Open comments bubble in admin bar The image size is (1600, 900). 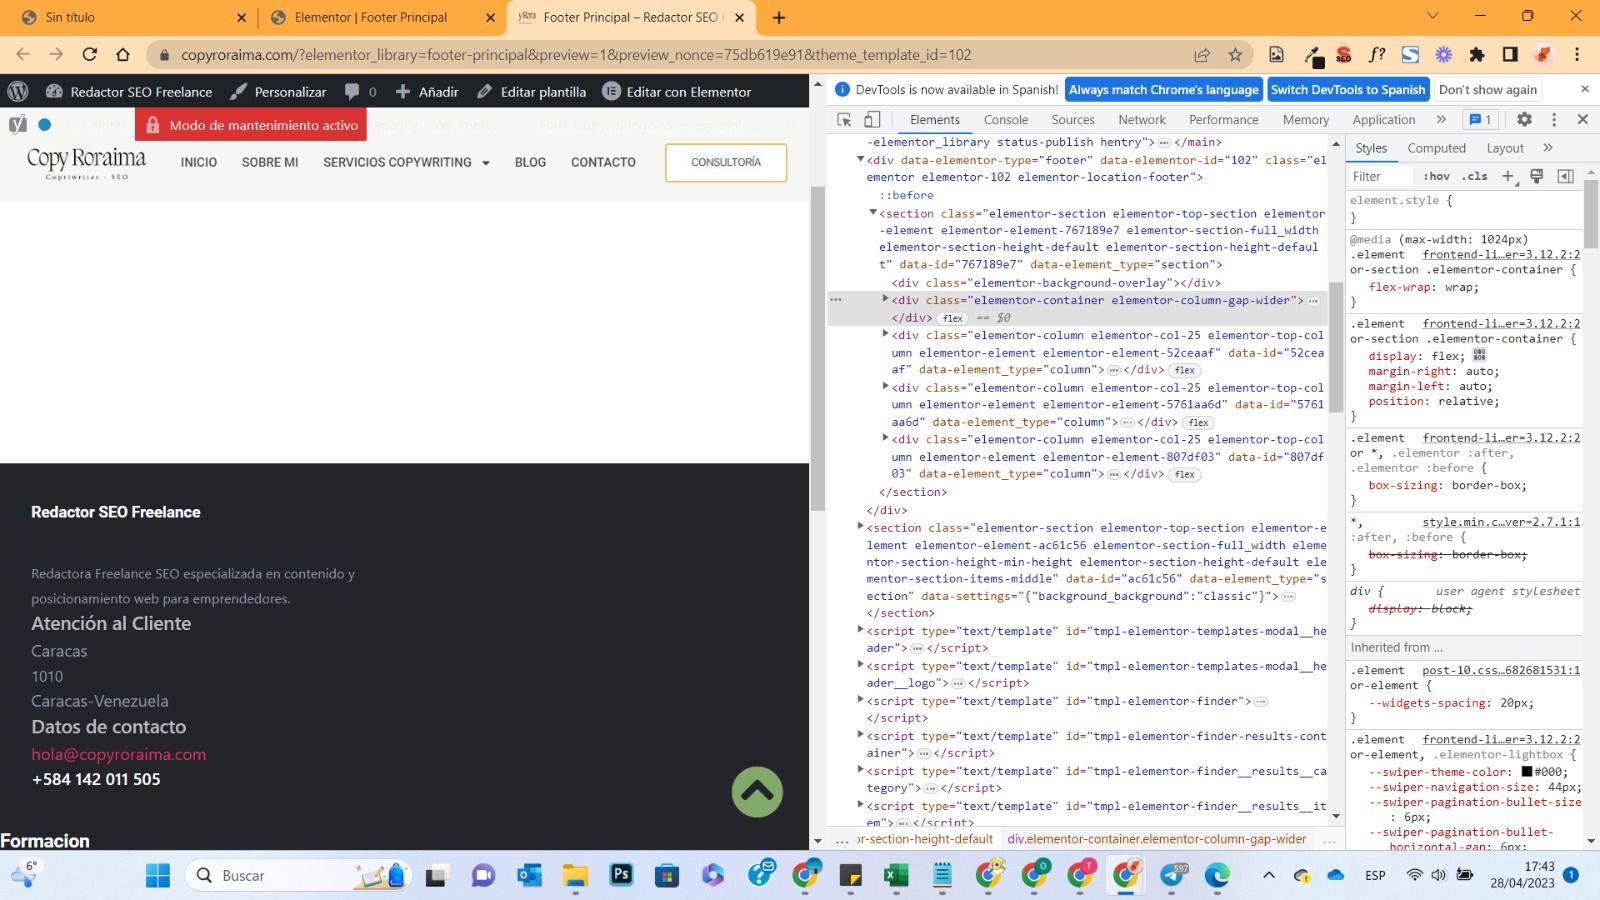pos(361,91)
